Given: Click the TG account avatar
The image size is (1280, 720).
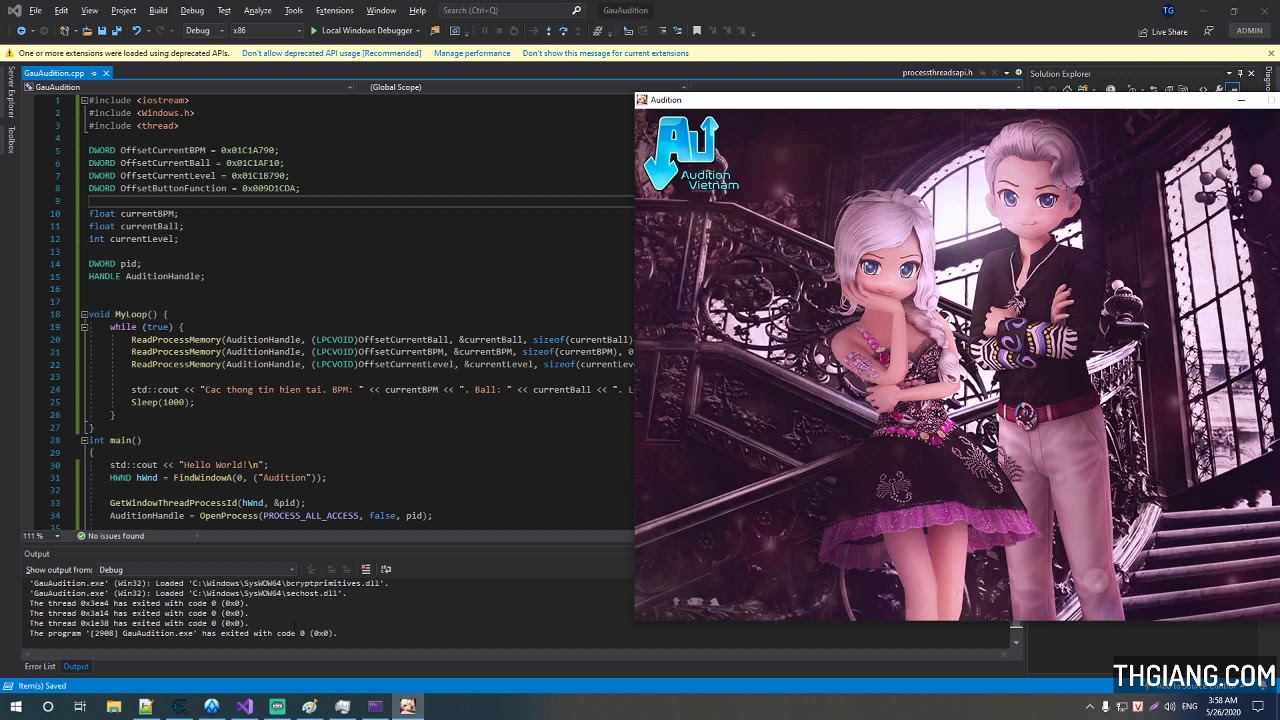Looking at the screenshot, I should 1168,10.
